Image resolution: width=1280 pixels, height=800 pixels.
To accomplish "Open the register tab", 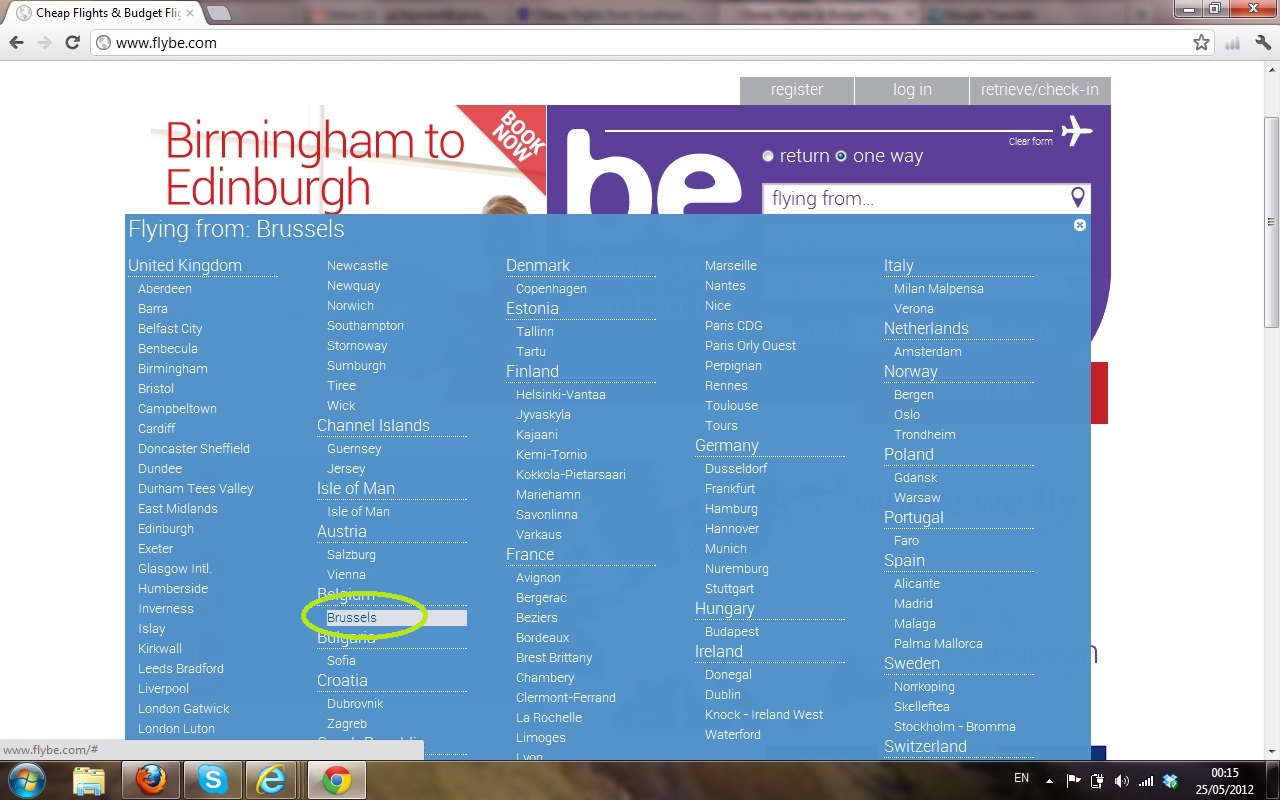I will click(x=796, y=90).
